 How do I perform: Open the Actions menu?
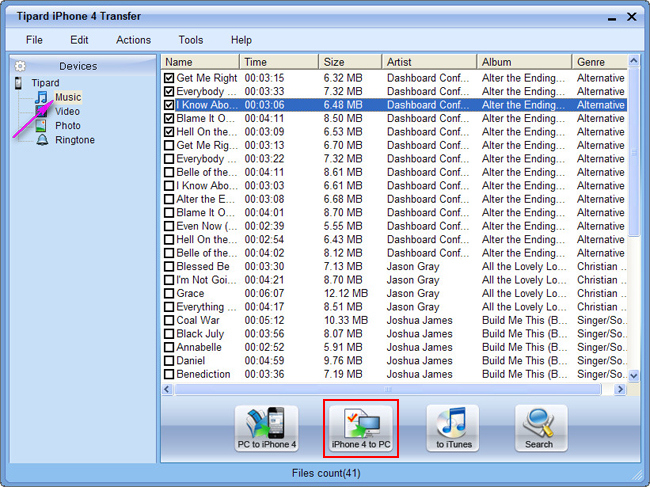(x=133, y=40)
